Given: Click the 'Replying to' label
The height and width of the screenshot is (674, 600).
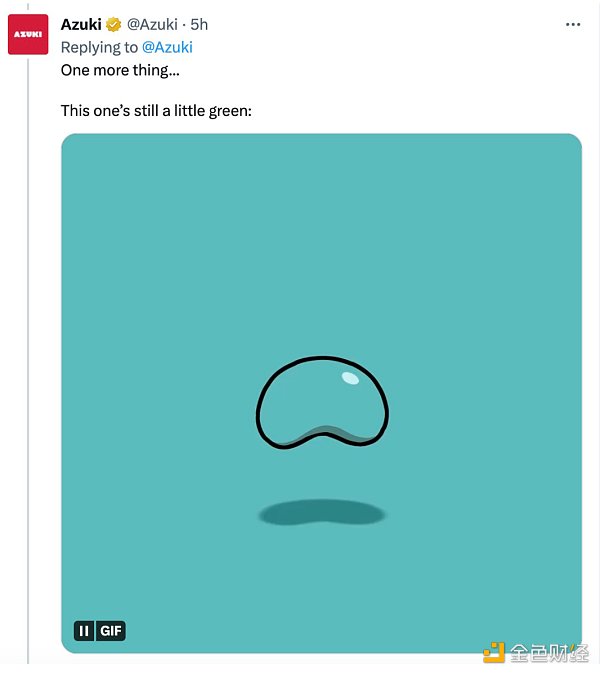Looking at the screenshot, I should tap(99, 47).
